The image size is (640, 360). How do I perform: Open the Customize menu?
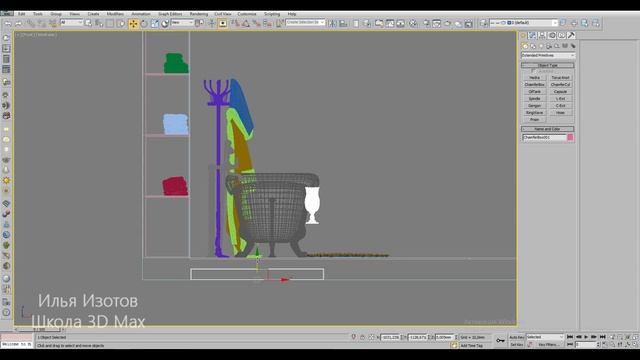[247, 14]
